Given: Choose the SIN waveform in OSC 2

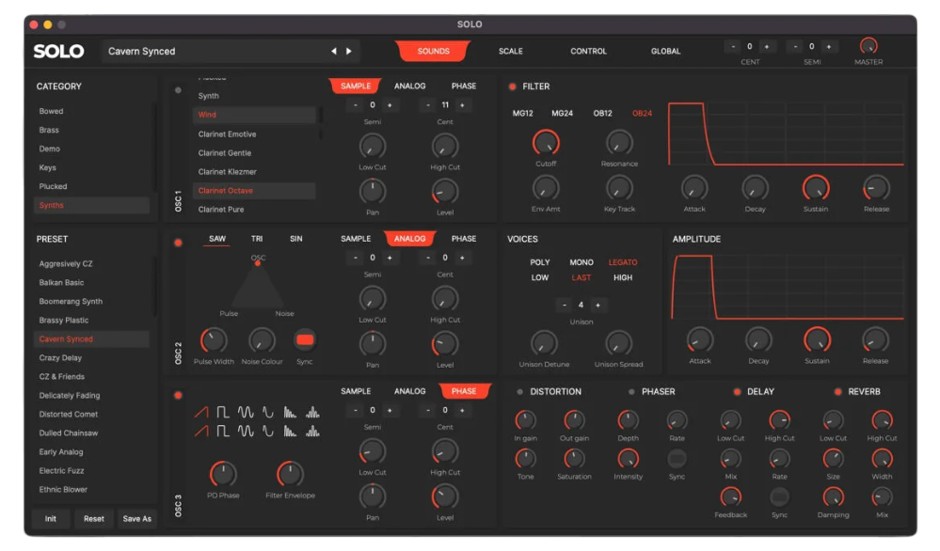Looking at the screenshot, I should pos(296,239).
